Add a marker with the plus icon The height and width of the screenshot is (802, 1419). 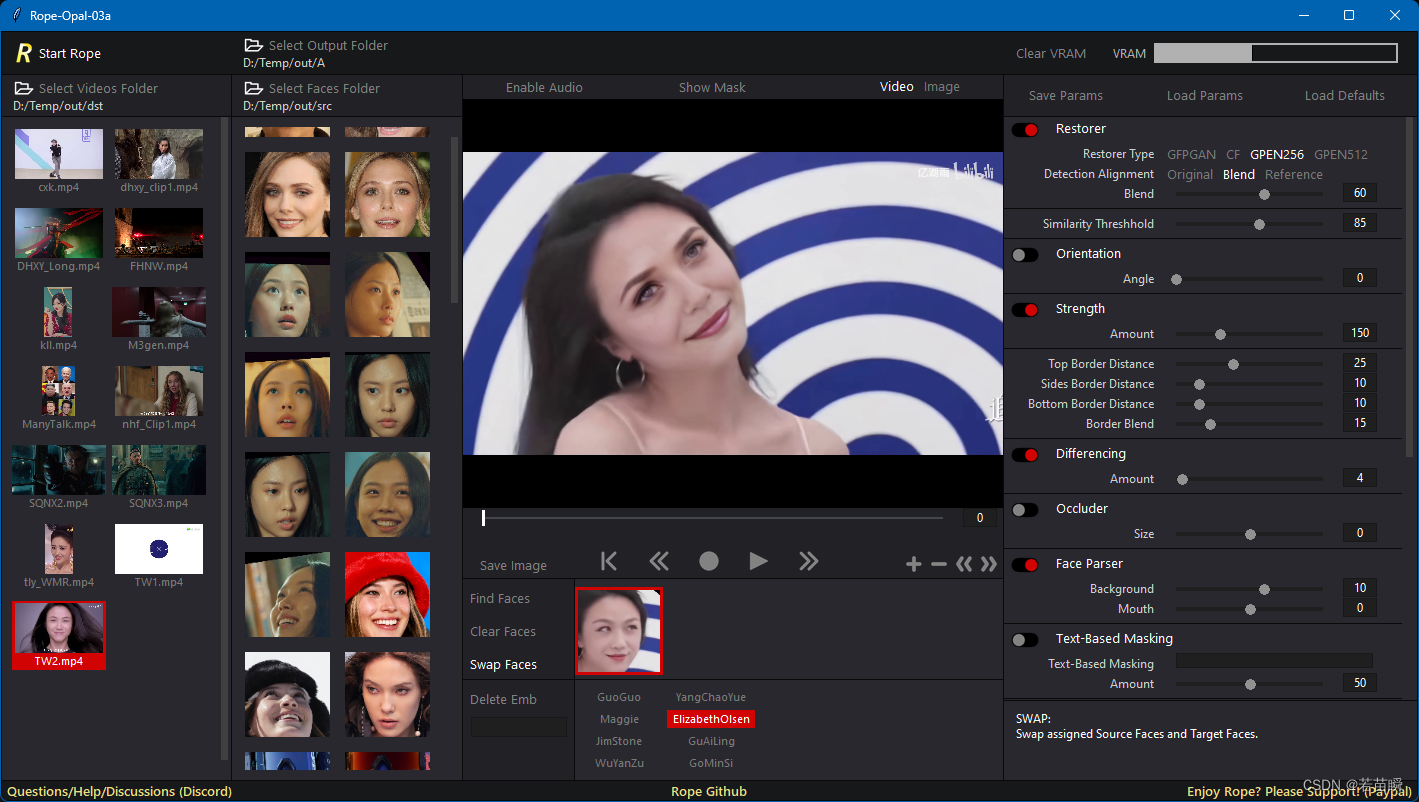pyautogui.click(x=913, y=564)
